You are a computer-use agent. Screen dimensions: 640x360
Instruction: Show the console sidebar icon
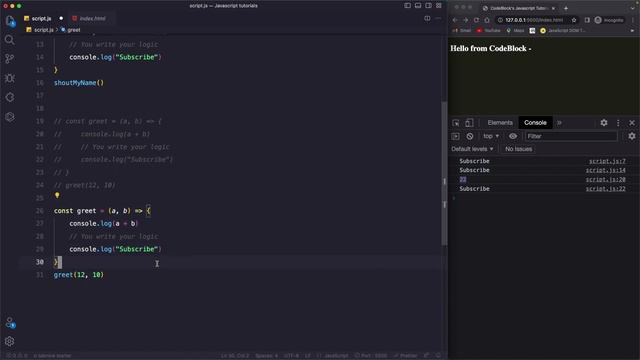456,136
